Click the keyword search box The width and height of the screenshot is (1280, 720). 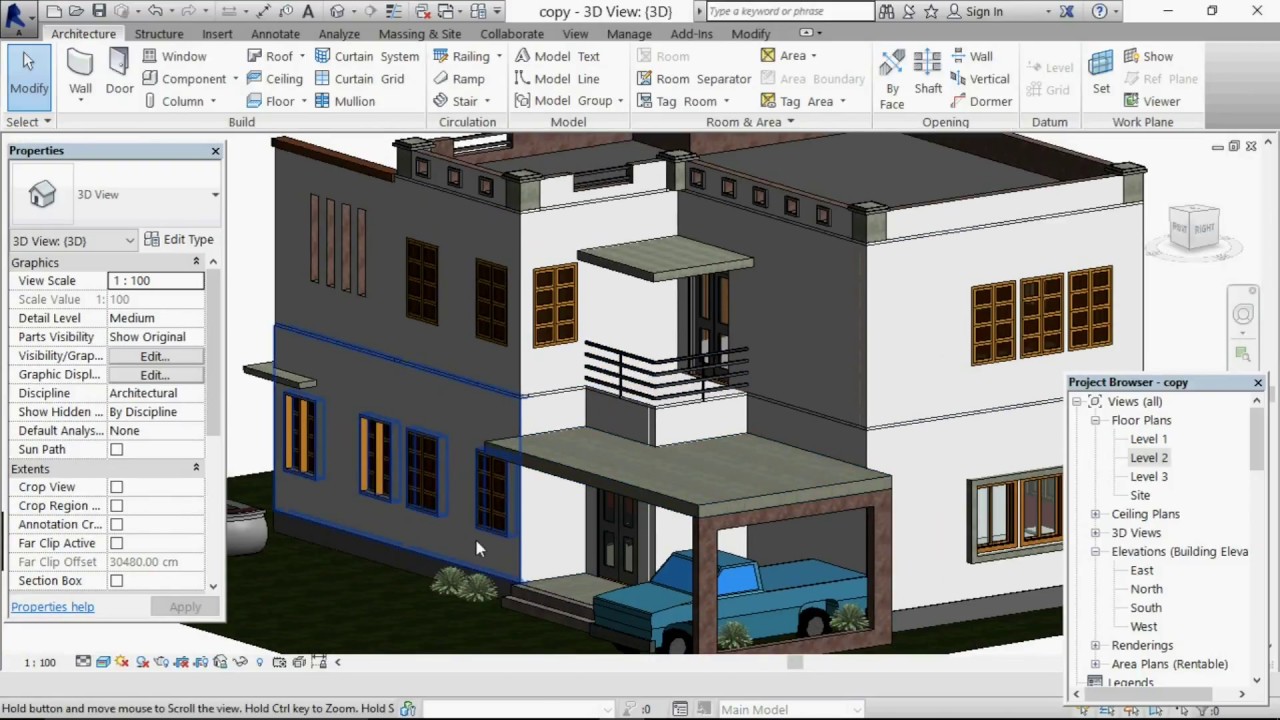789,12
